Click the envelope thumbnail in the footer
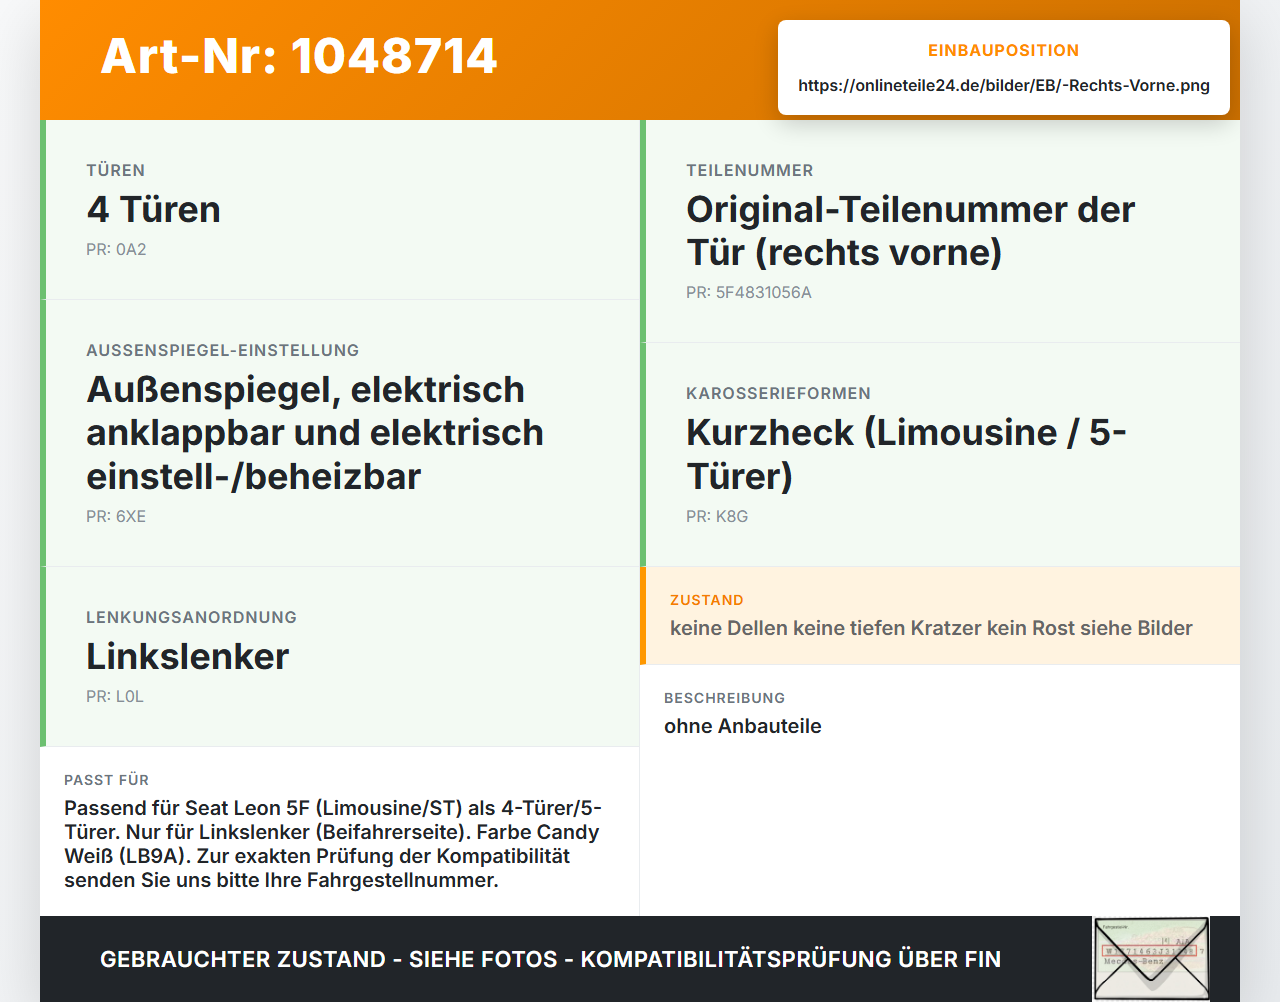Viewport: 1280px width, 1002px height. 1151,959
